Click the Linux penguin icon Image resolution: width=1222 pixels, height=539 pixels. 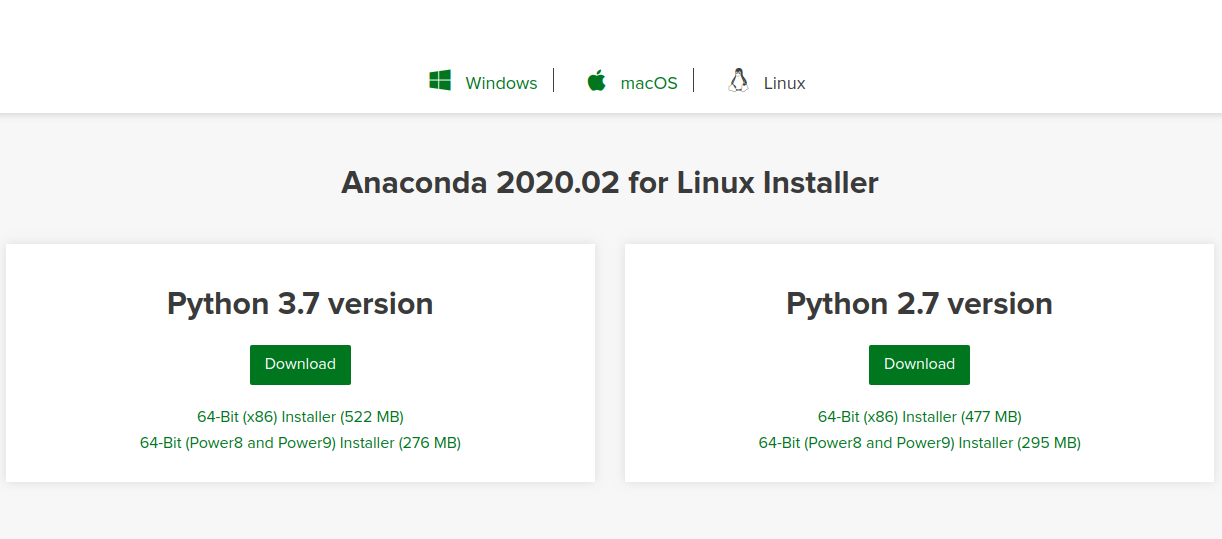[738, 81]
